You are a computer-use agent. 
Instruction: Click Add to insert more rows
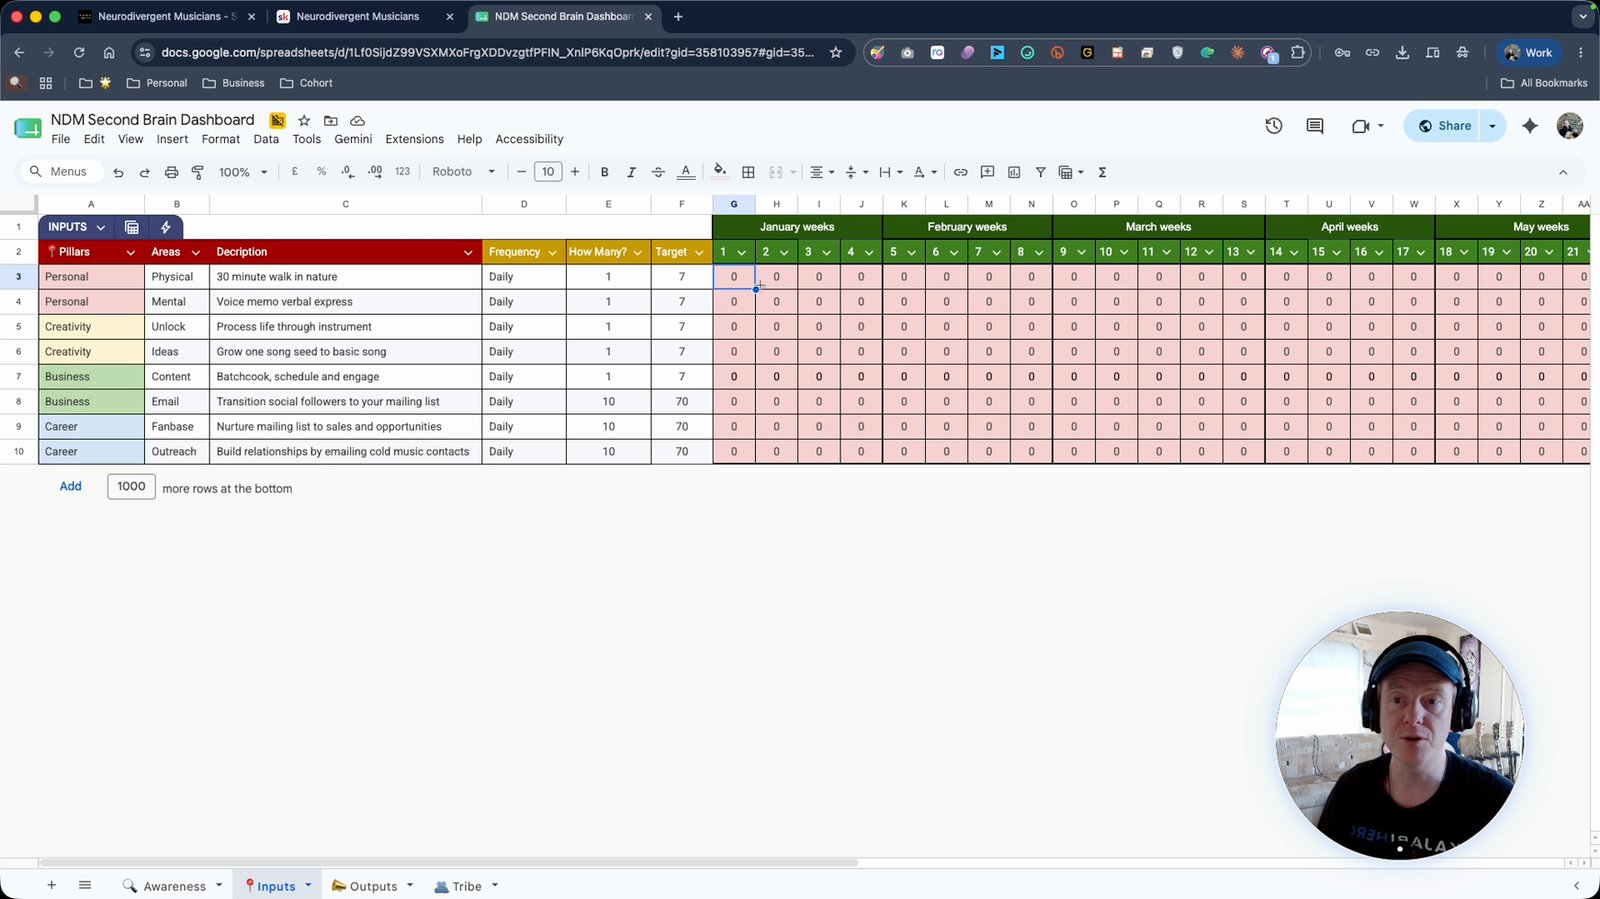pos(70,486)
